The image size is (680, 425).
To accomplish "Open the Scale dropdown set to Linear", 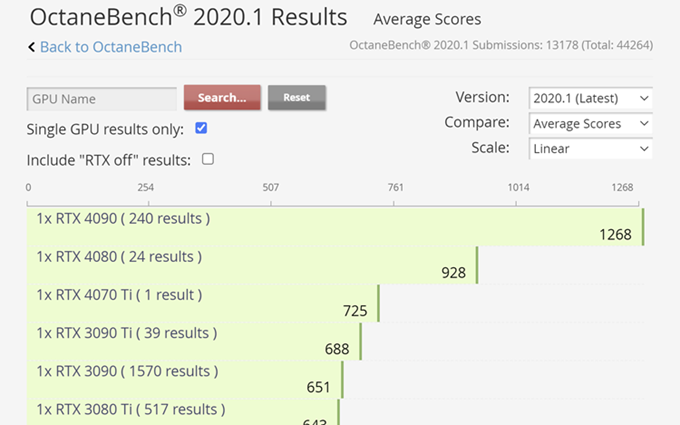I will (590, 149).
